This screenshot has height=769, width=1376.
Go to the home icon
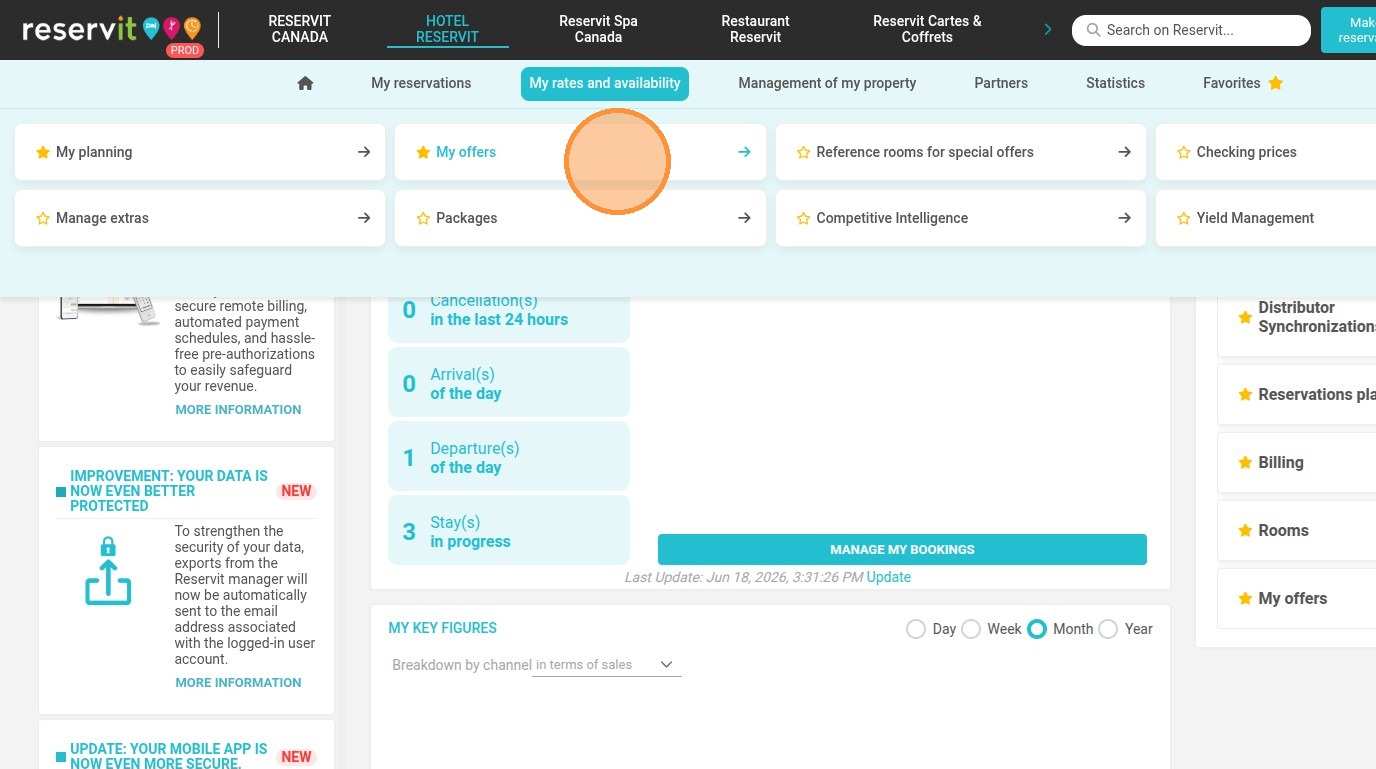(x=306, y=83)
